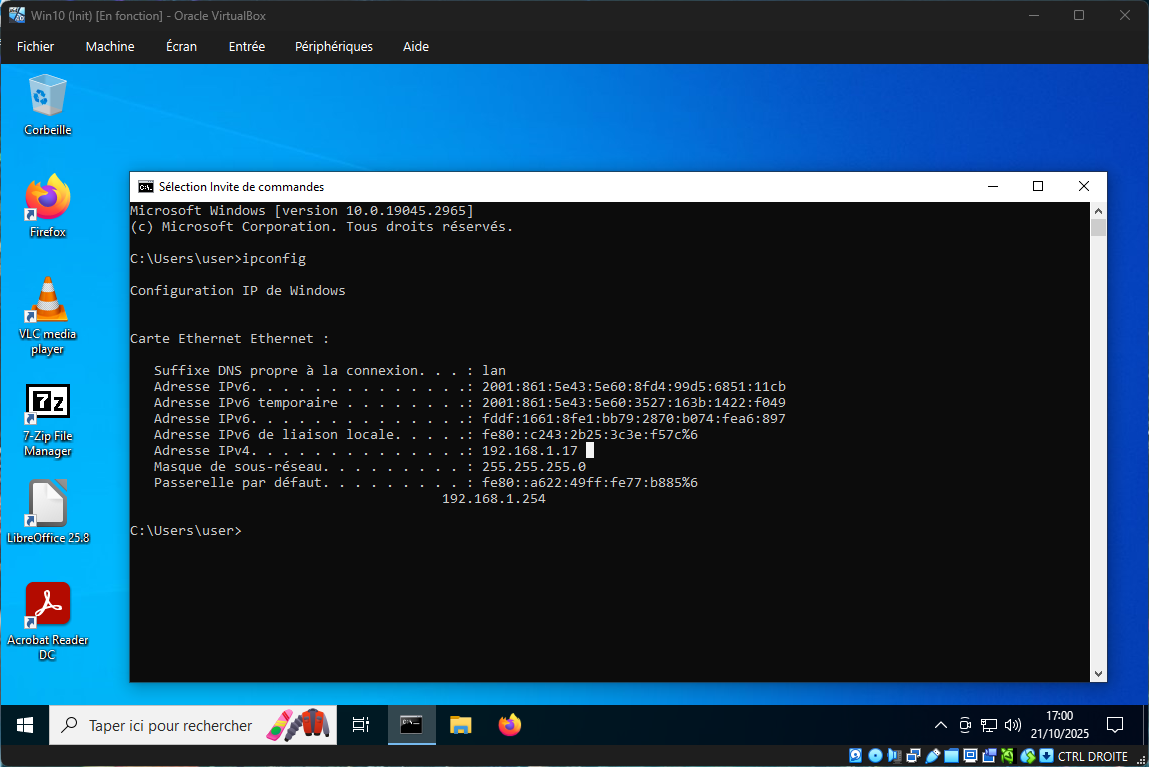Open Firefox from the desktop shortcut

pos(47,200)
